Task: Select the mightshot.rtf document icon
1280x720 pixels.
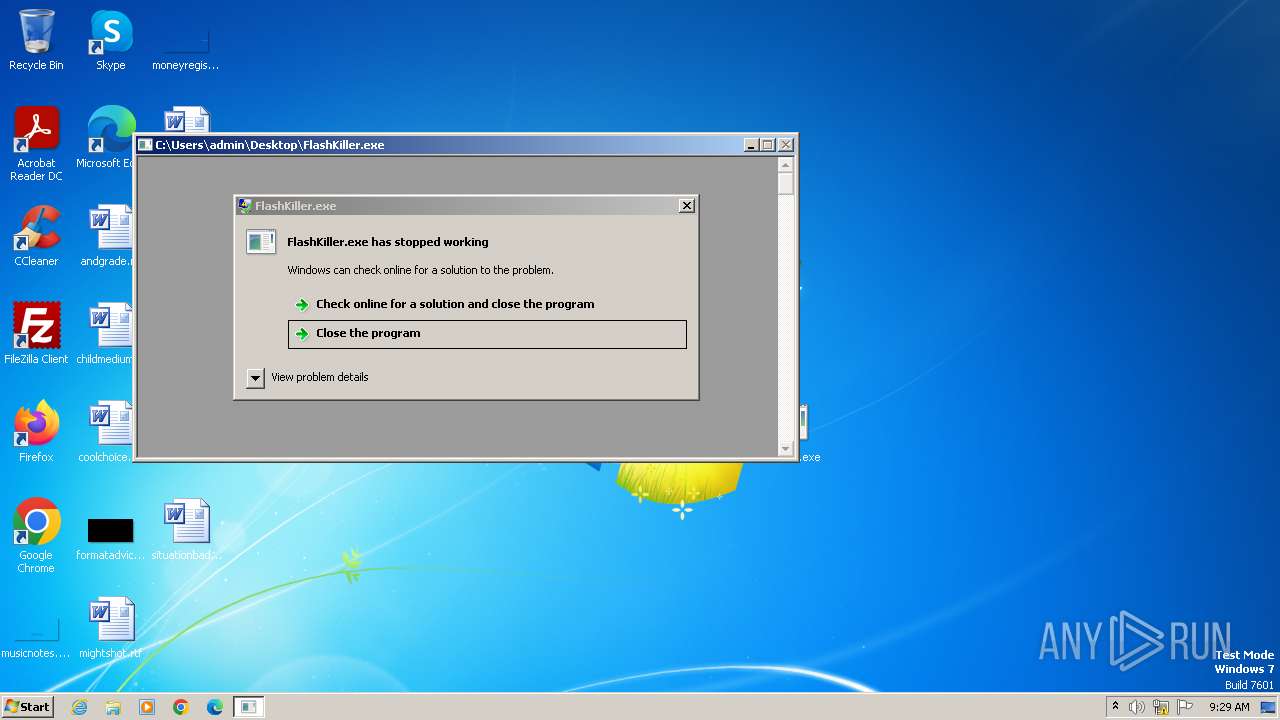Action: pyautogui.click(x=110, y=628)
